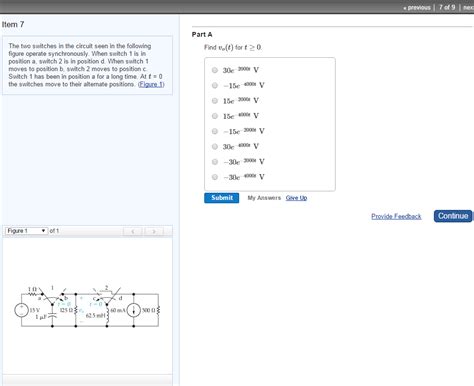Expand the Figure 1 dropdown selector
The width and height of the screenshot is (474, 386).
(x=26, y=231)
